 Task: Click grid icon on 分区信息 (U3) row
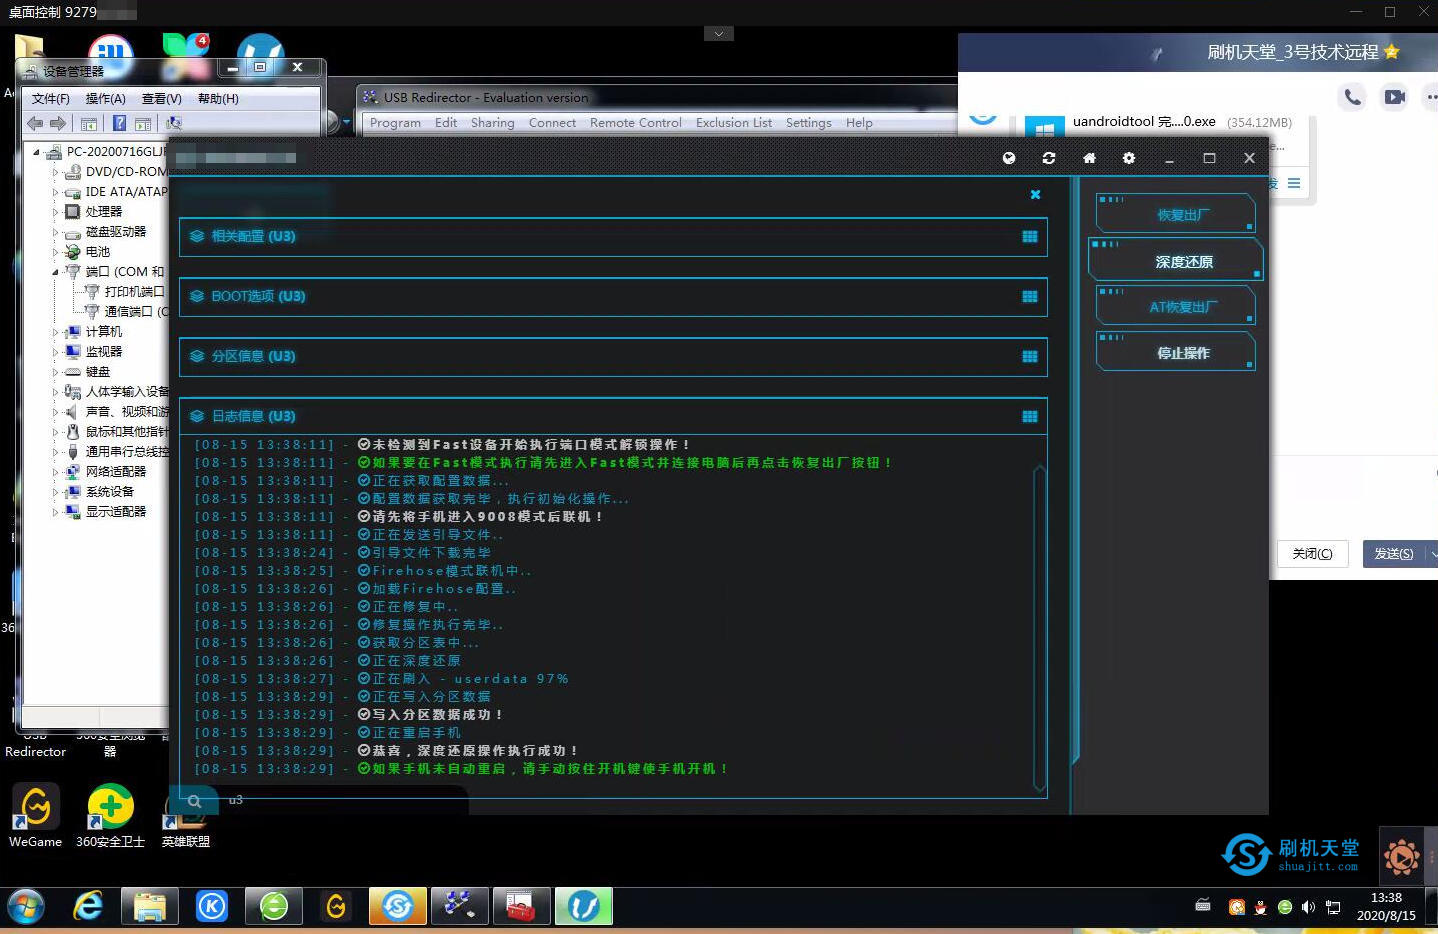(1030, 357)
